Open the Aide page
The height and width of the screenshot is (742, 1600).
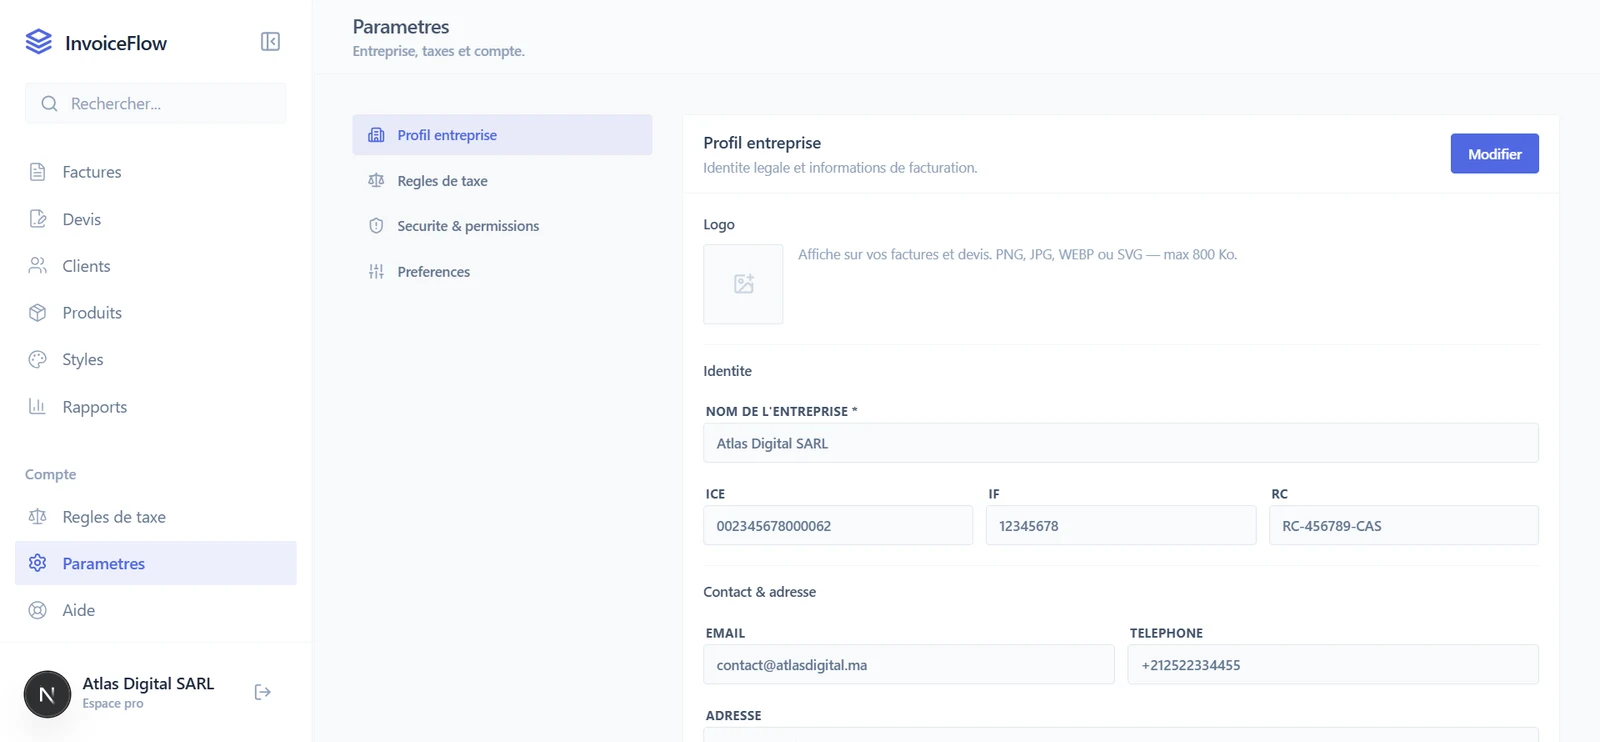(156, 610)
